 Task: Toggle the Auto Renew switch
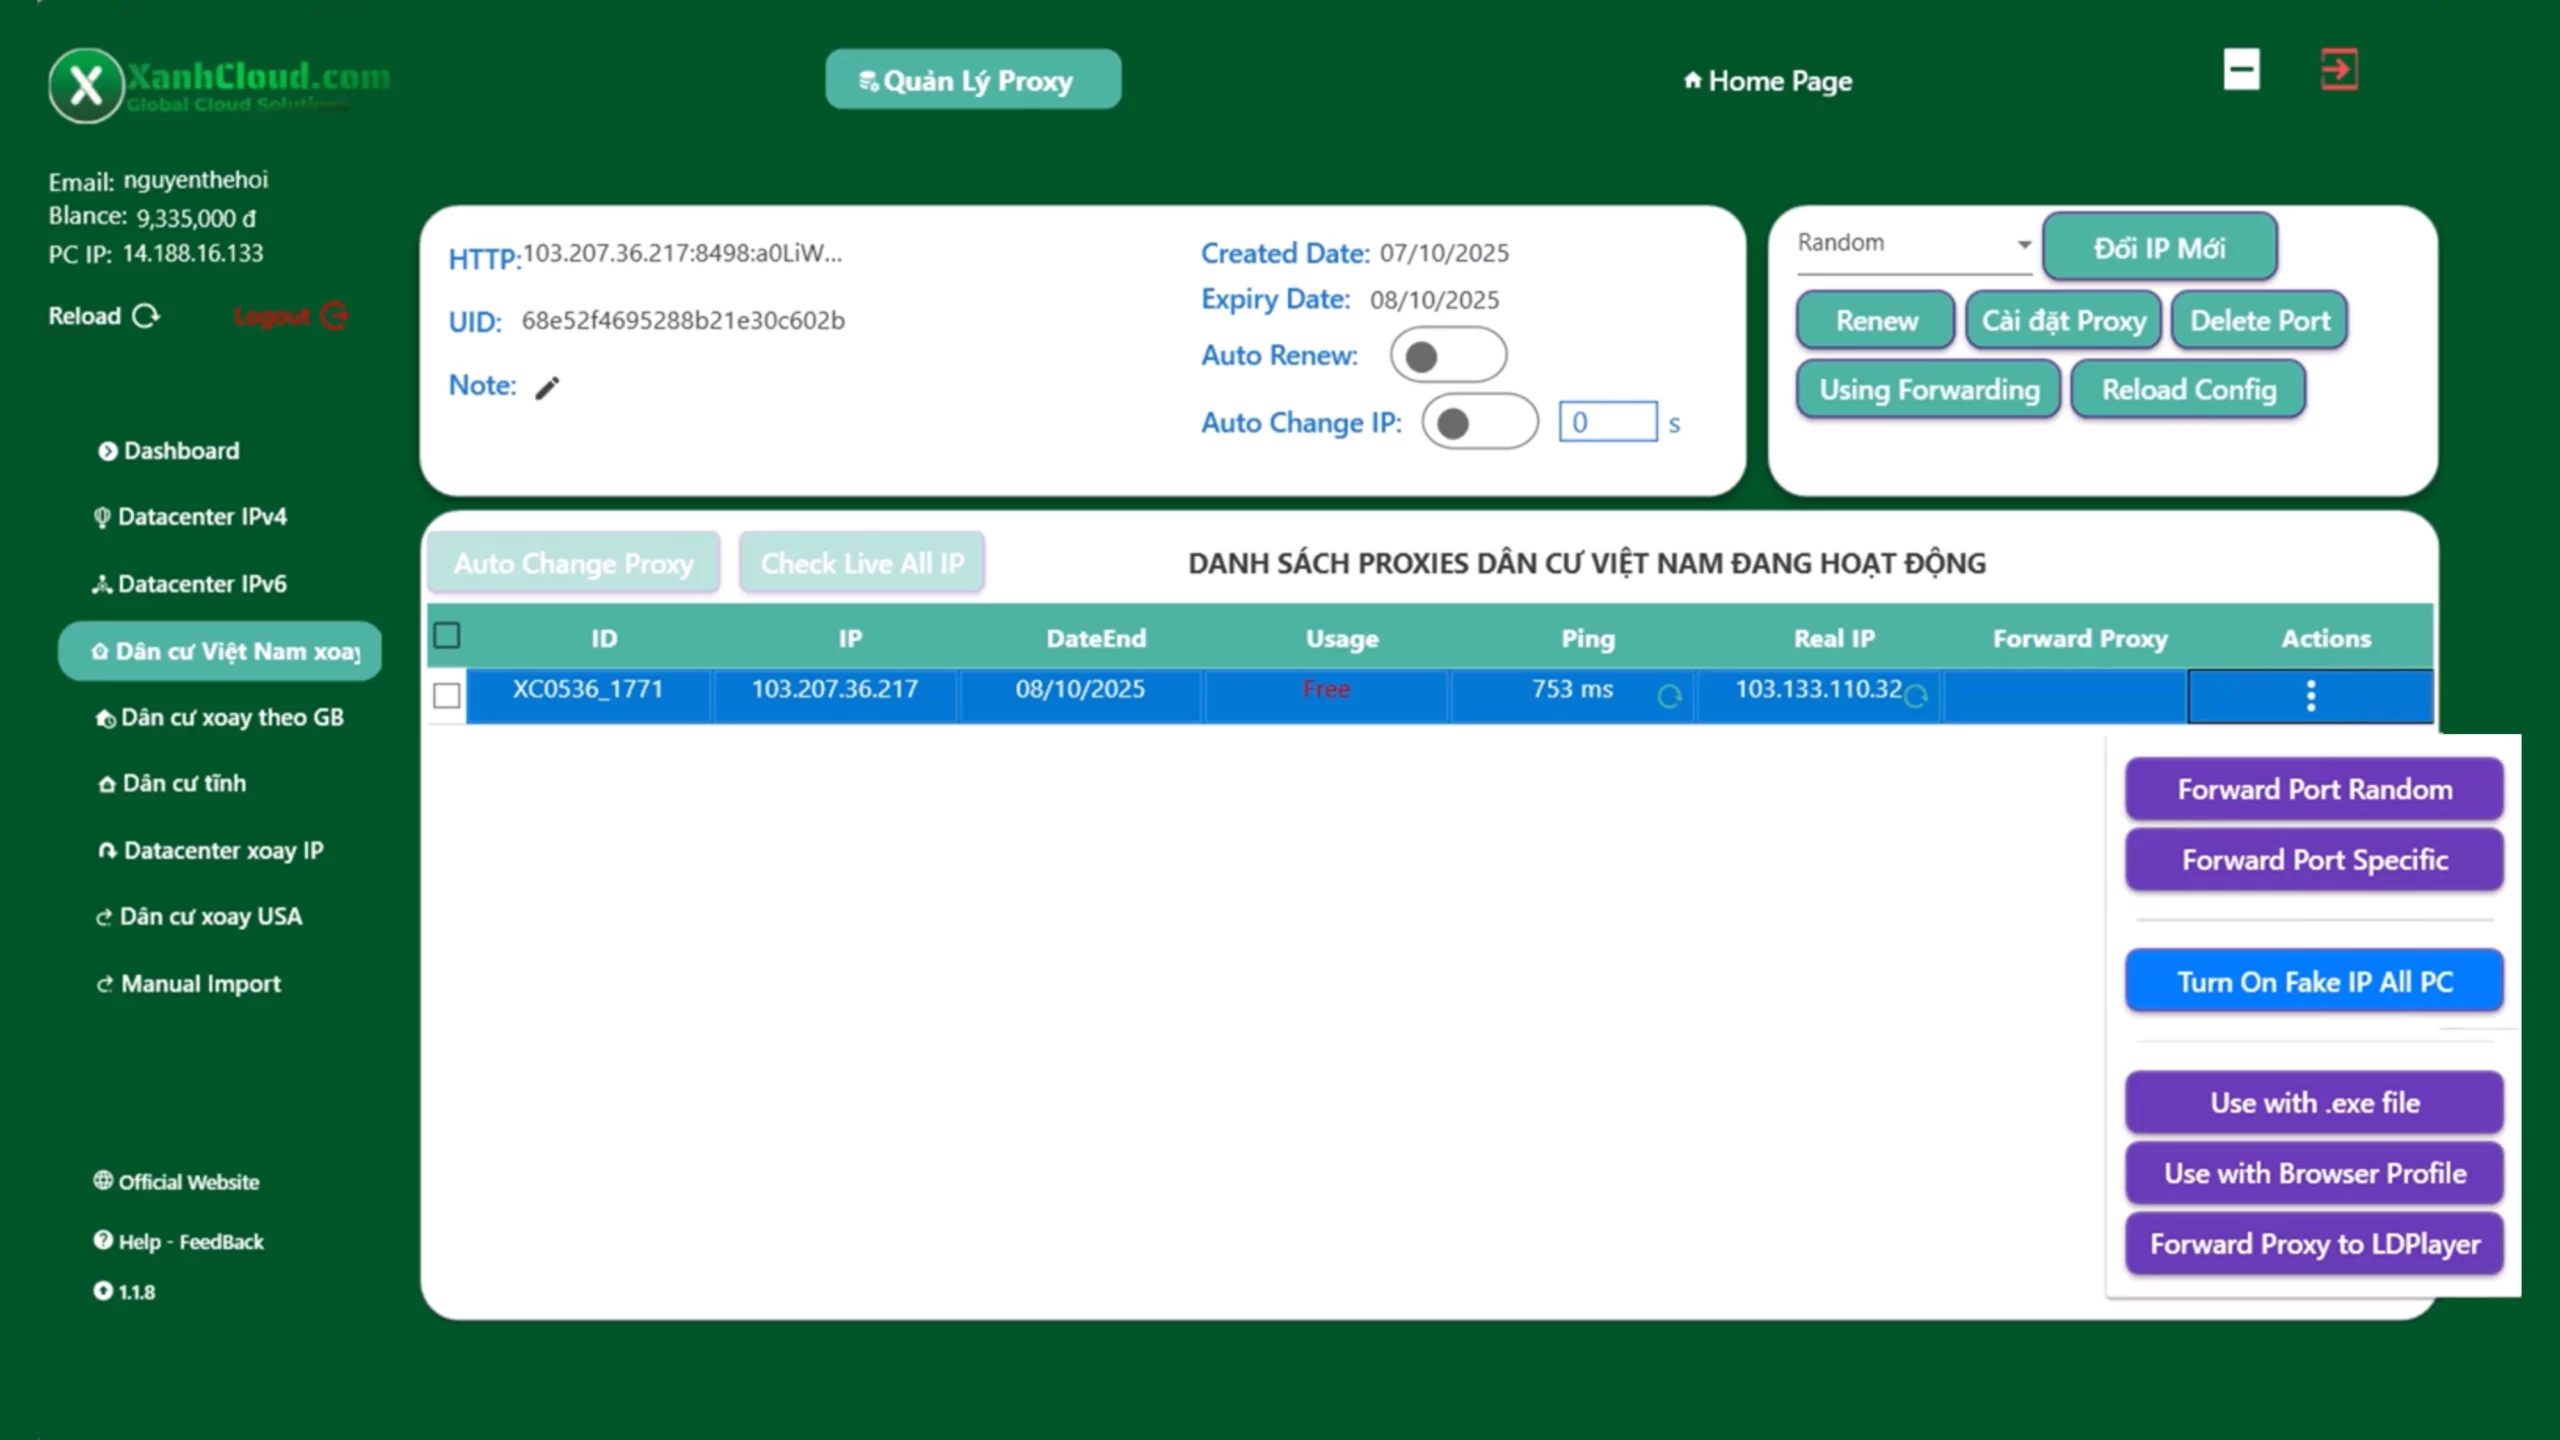[1447, 356]
